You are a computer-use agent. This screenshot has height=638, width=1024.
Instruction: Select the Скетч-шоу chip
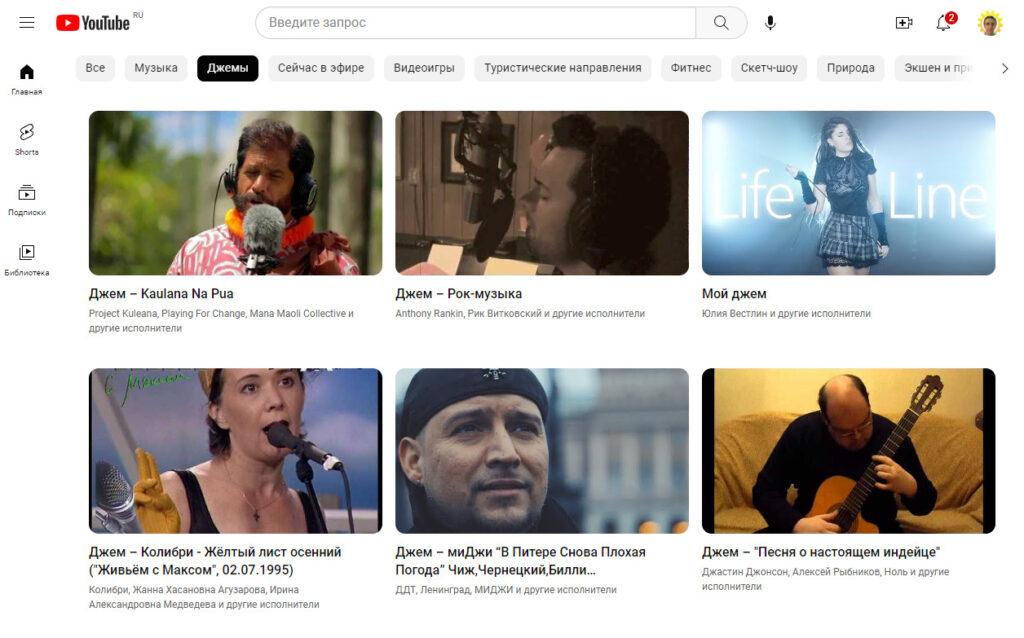point(769,68)
